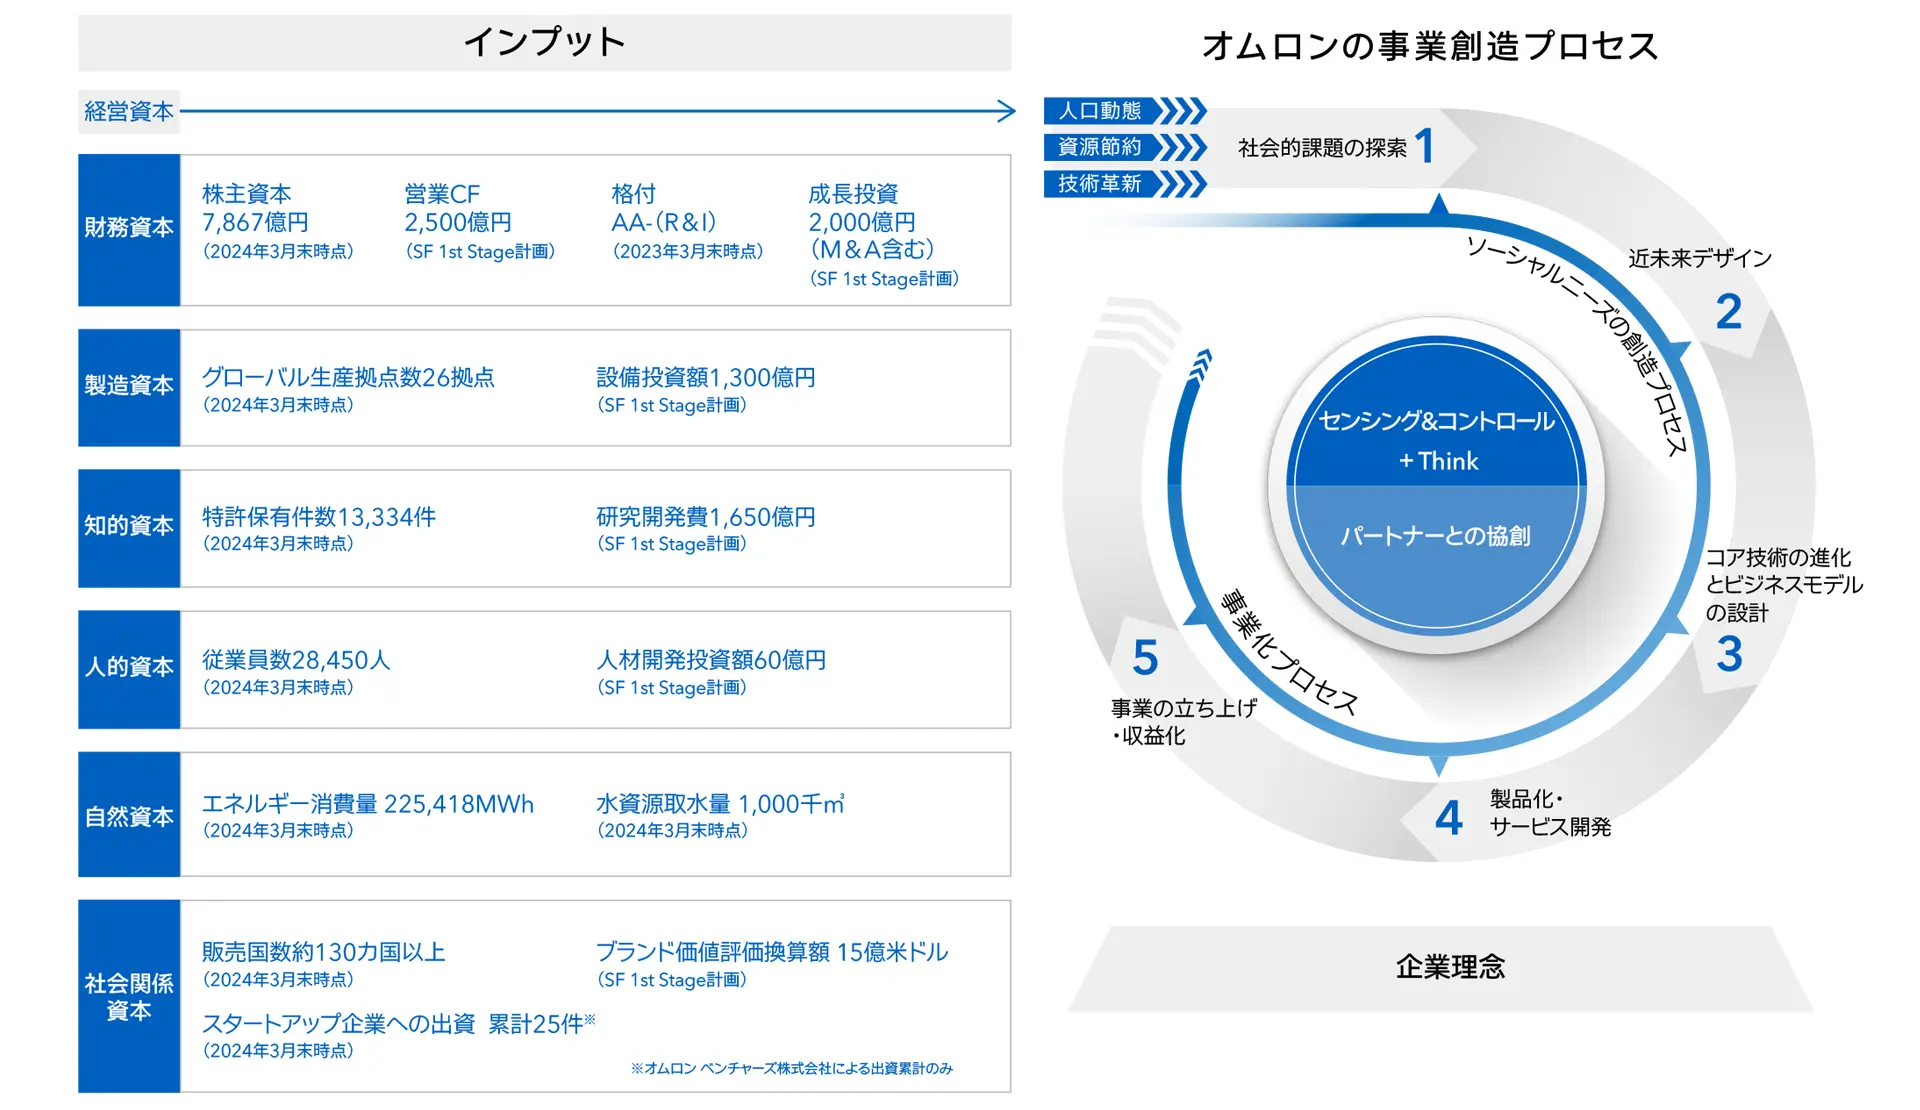This screenshot has height=1110, width=1920.
Task: Click chevron arrows beside 資源節約
Action: pyautogui.click(x=1183, y=147)
